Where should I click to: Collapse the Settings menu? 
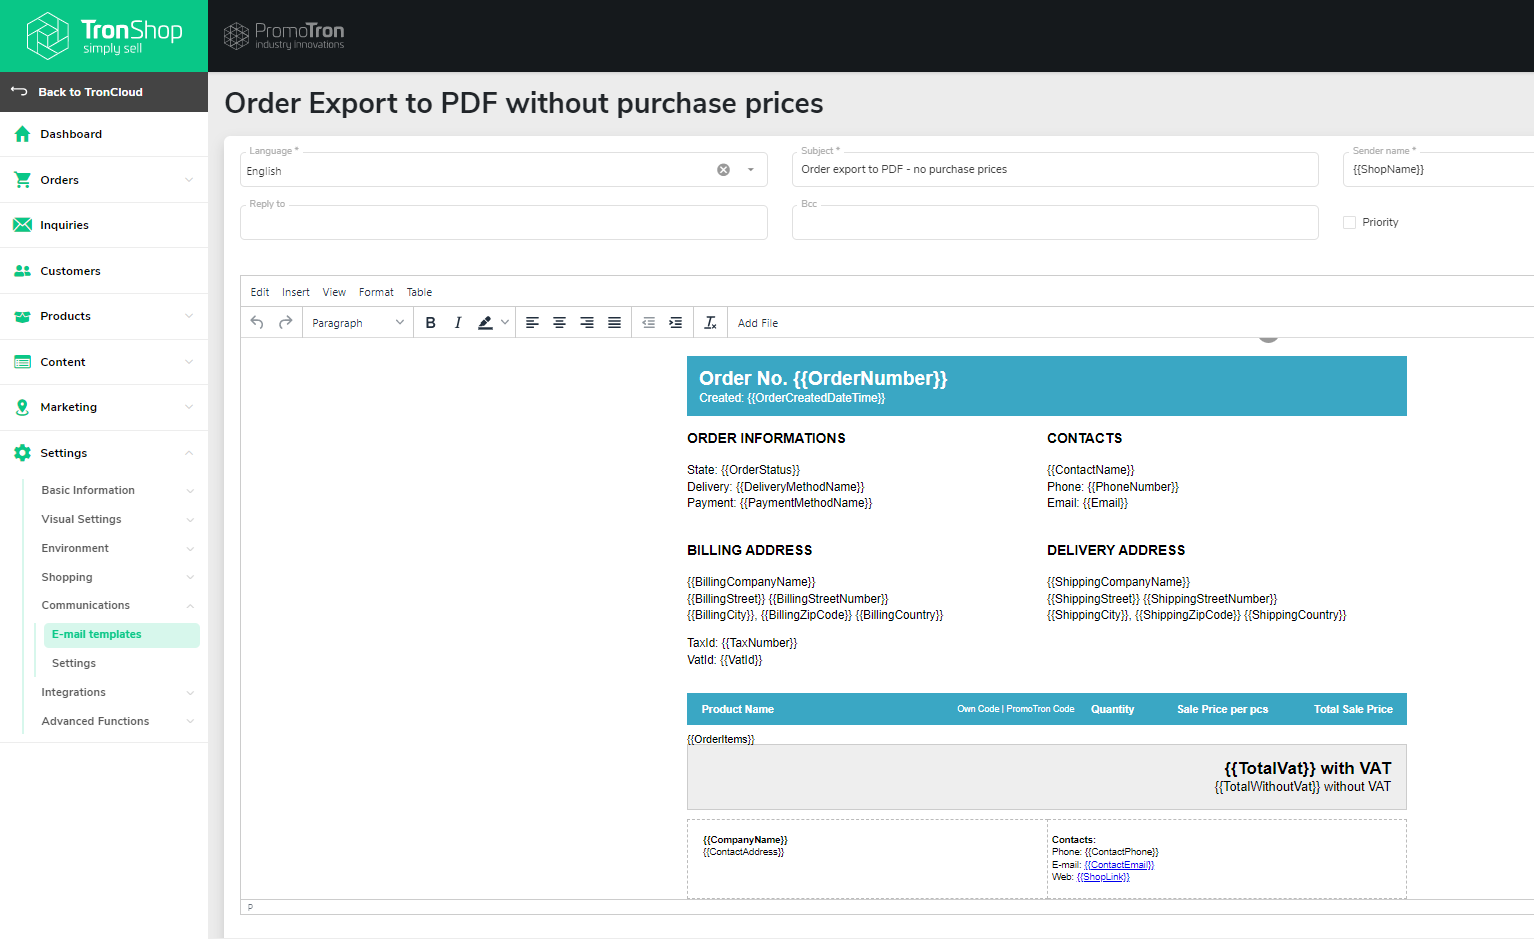pos(189,453)
